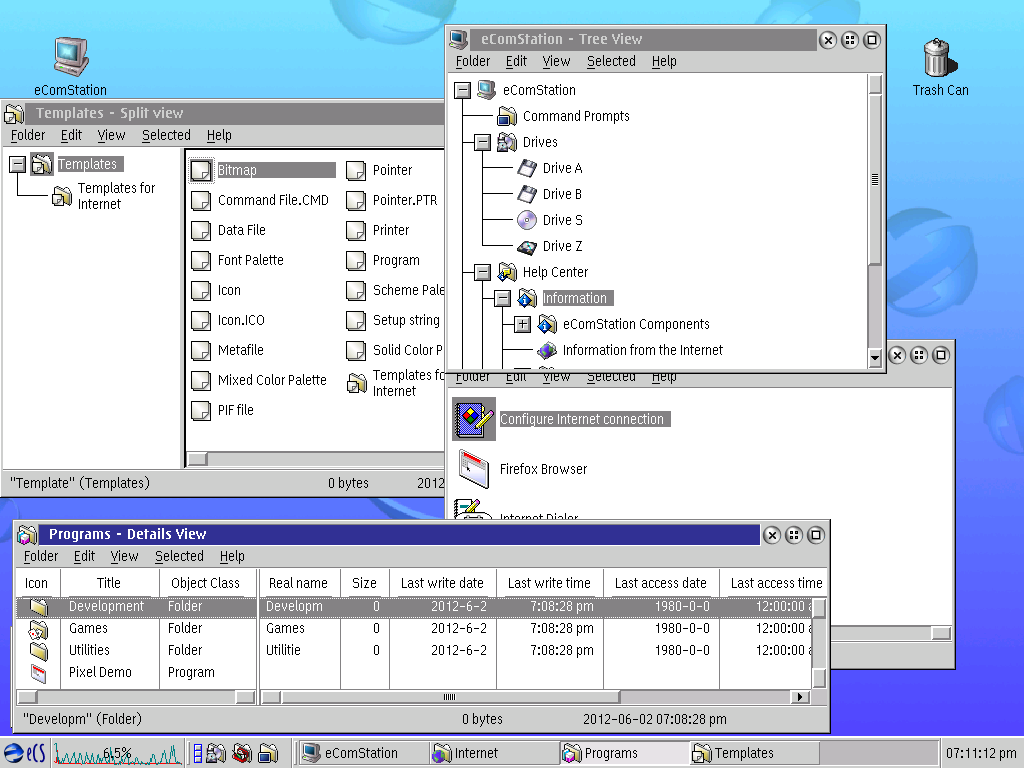1024x768 pixels.
Task: Click the Object Class column header
Action: point(206,583)
